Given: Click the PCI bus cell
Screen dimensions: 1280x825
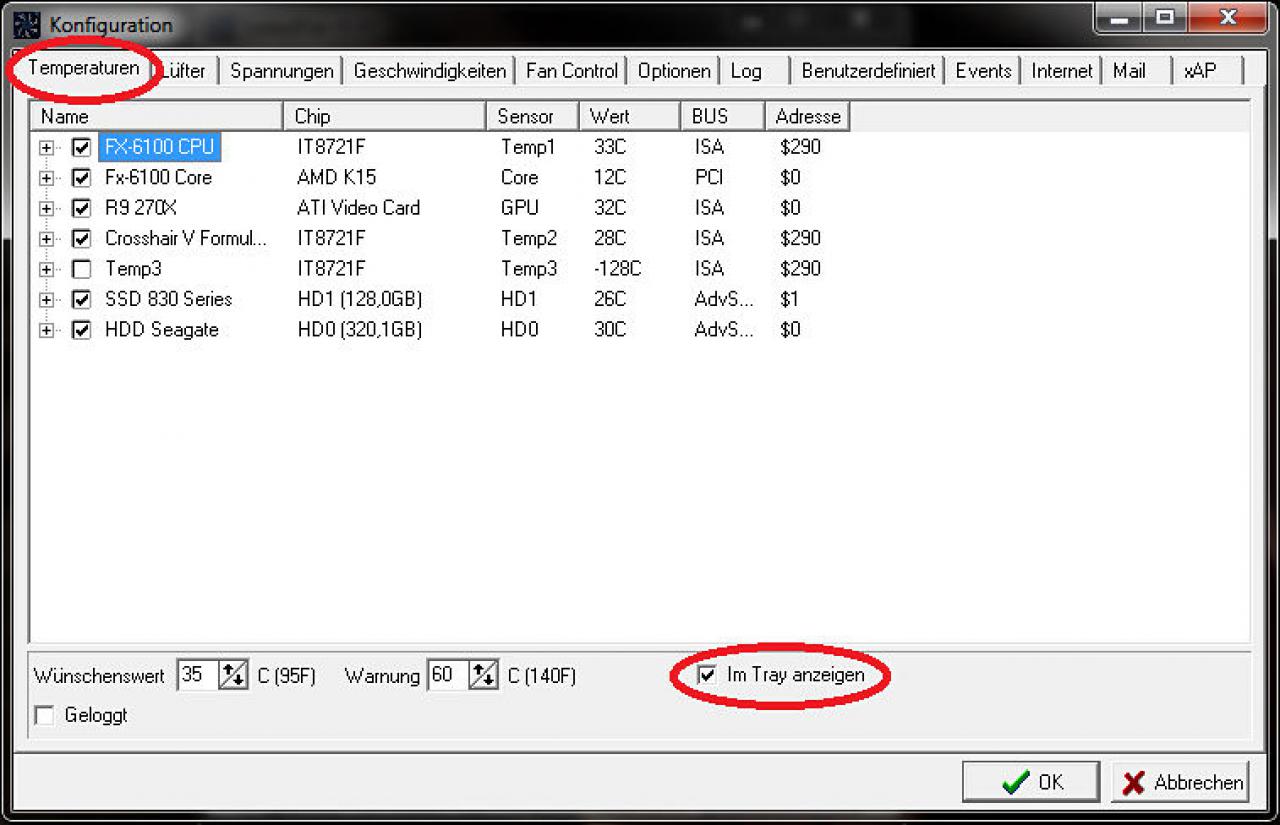Looking at the screenshot, I should (709, 177).
